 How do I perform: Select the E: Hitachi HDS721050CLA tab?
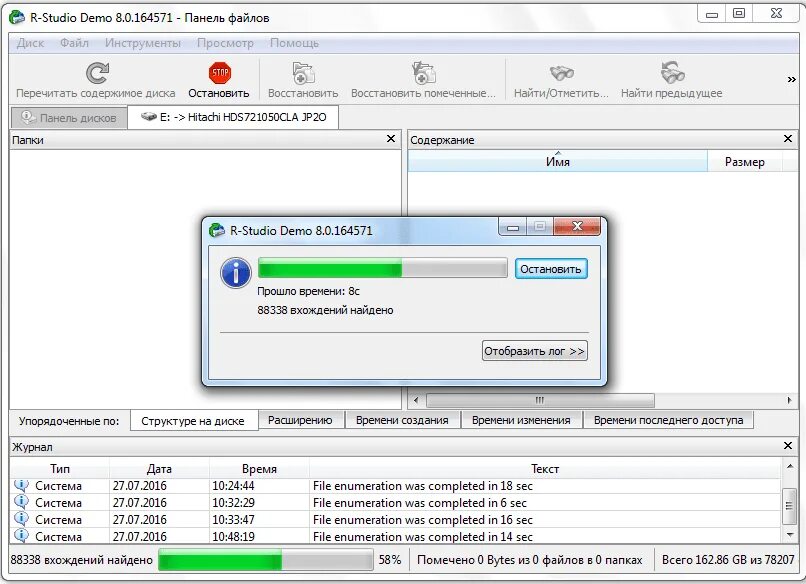(x=233, y=117)
